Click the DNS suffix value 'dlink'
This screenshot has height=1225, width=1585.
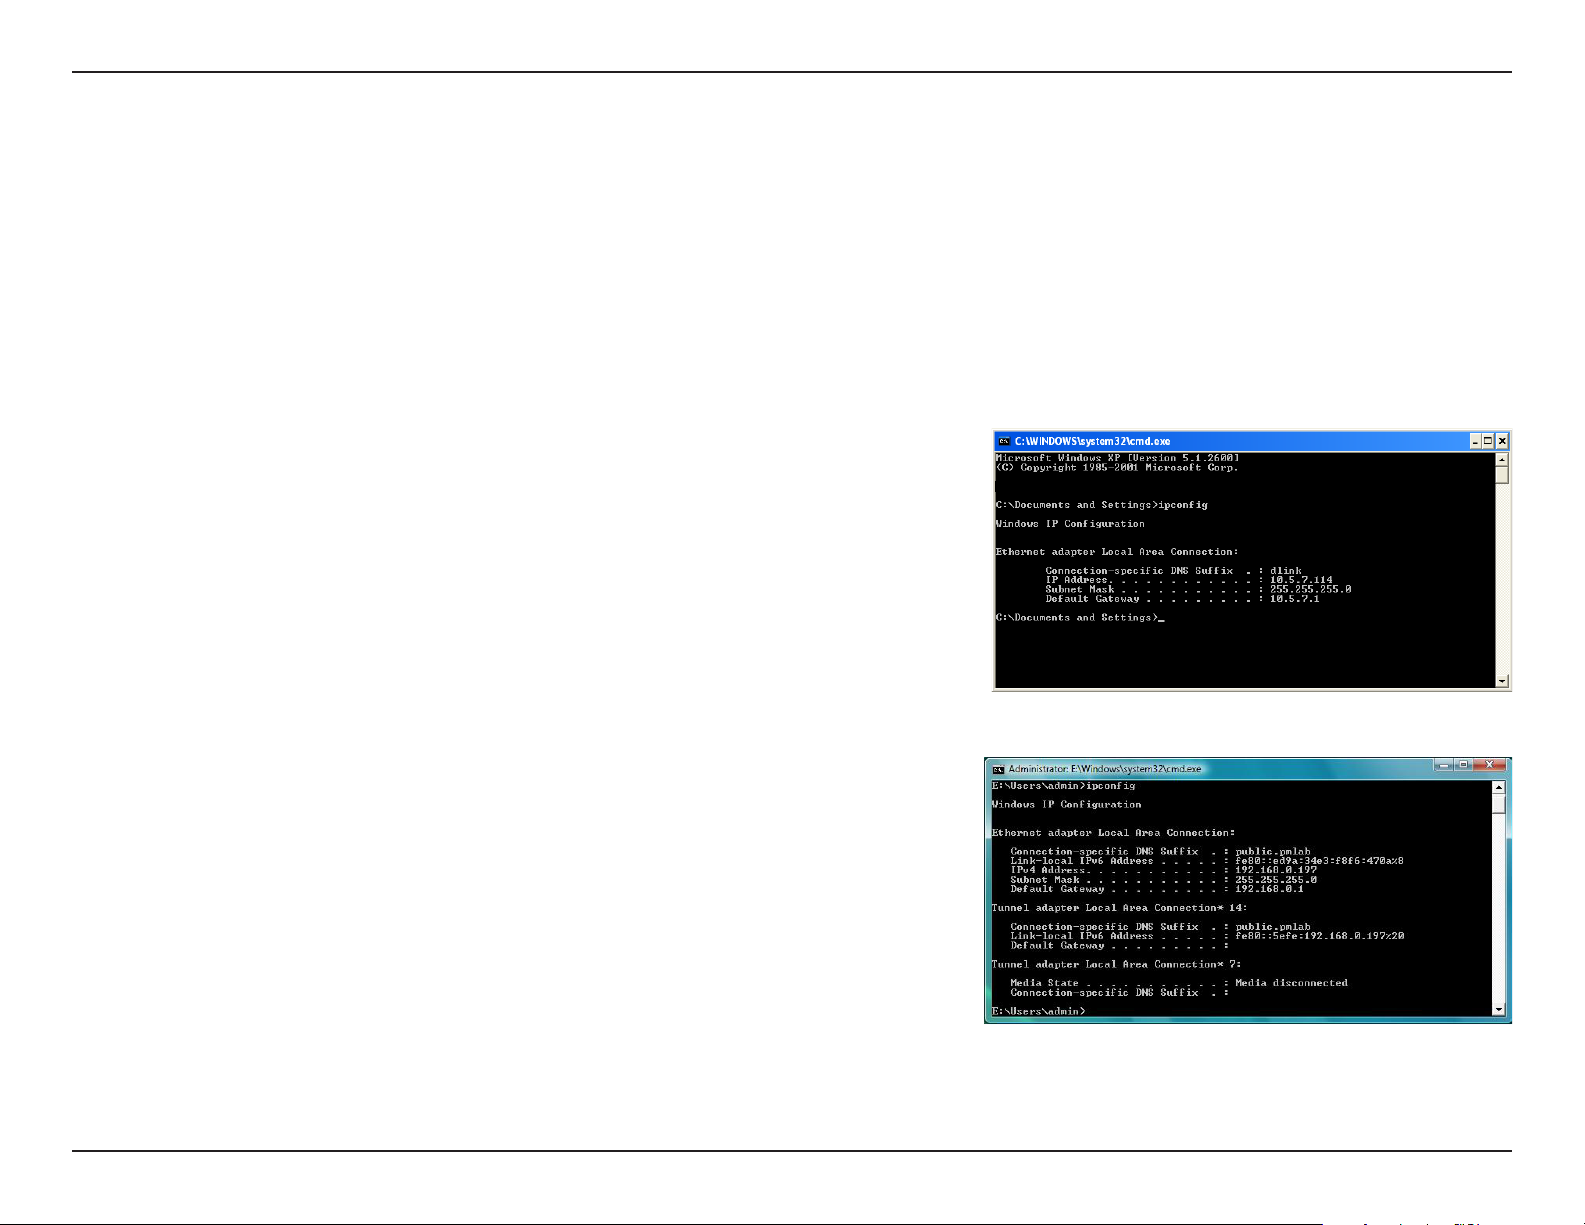[x=1286, y=571]
